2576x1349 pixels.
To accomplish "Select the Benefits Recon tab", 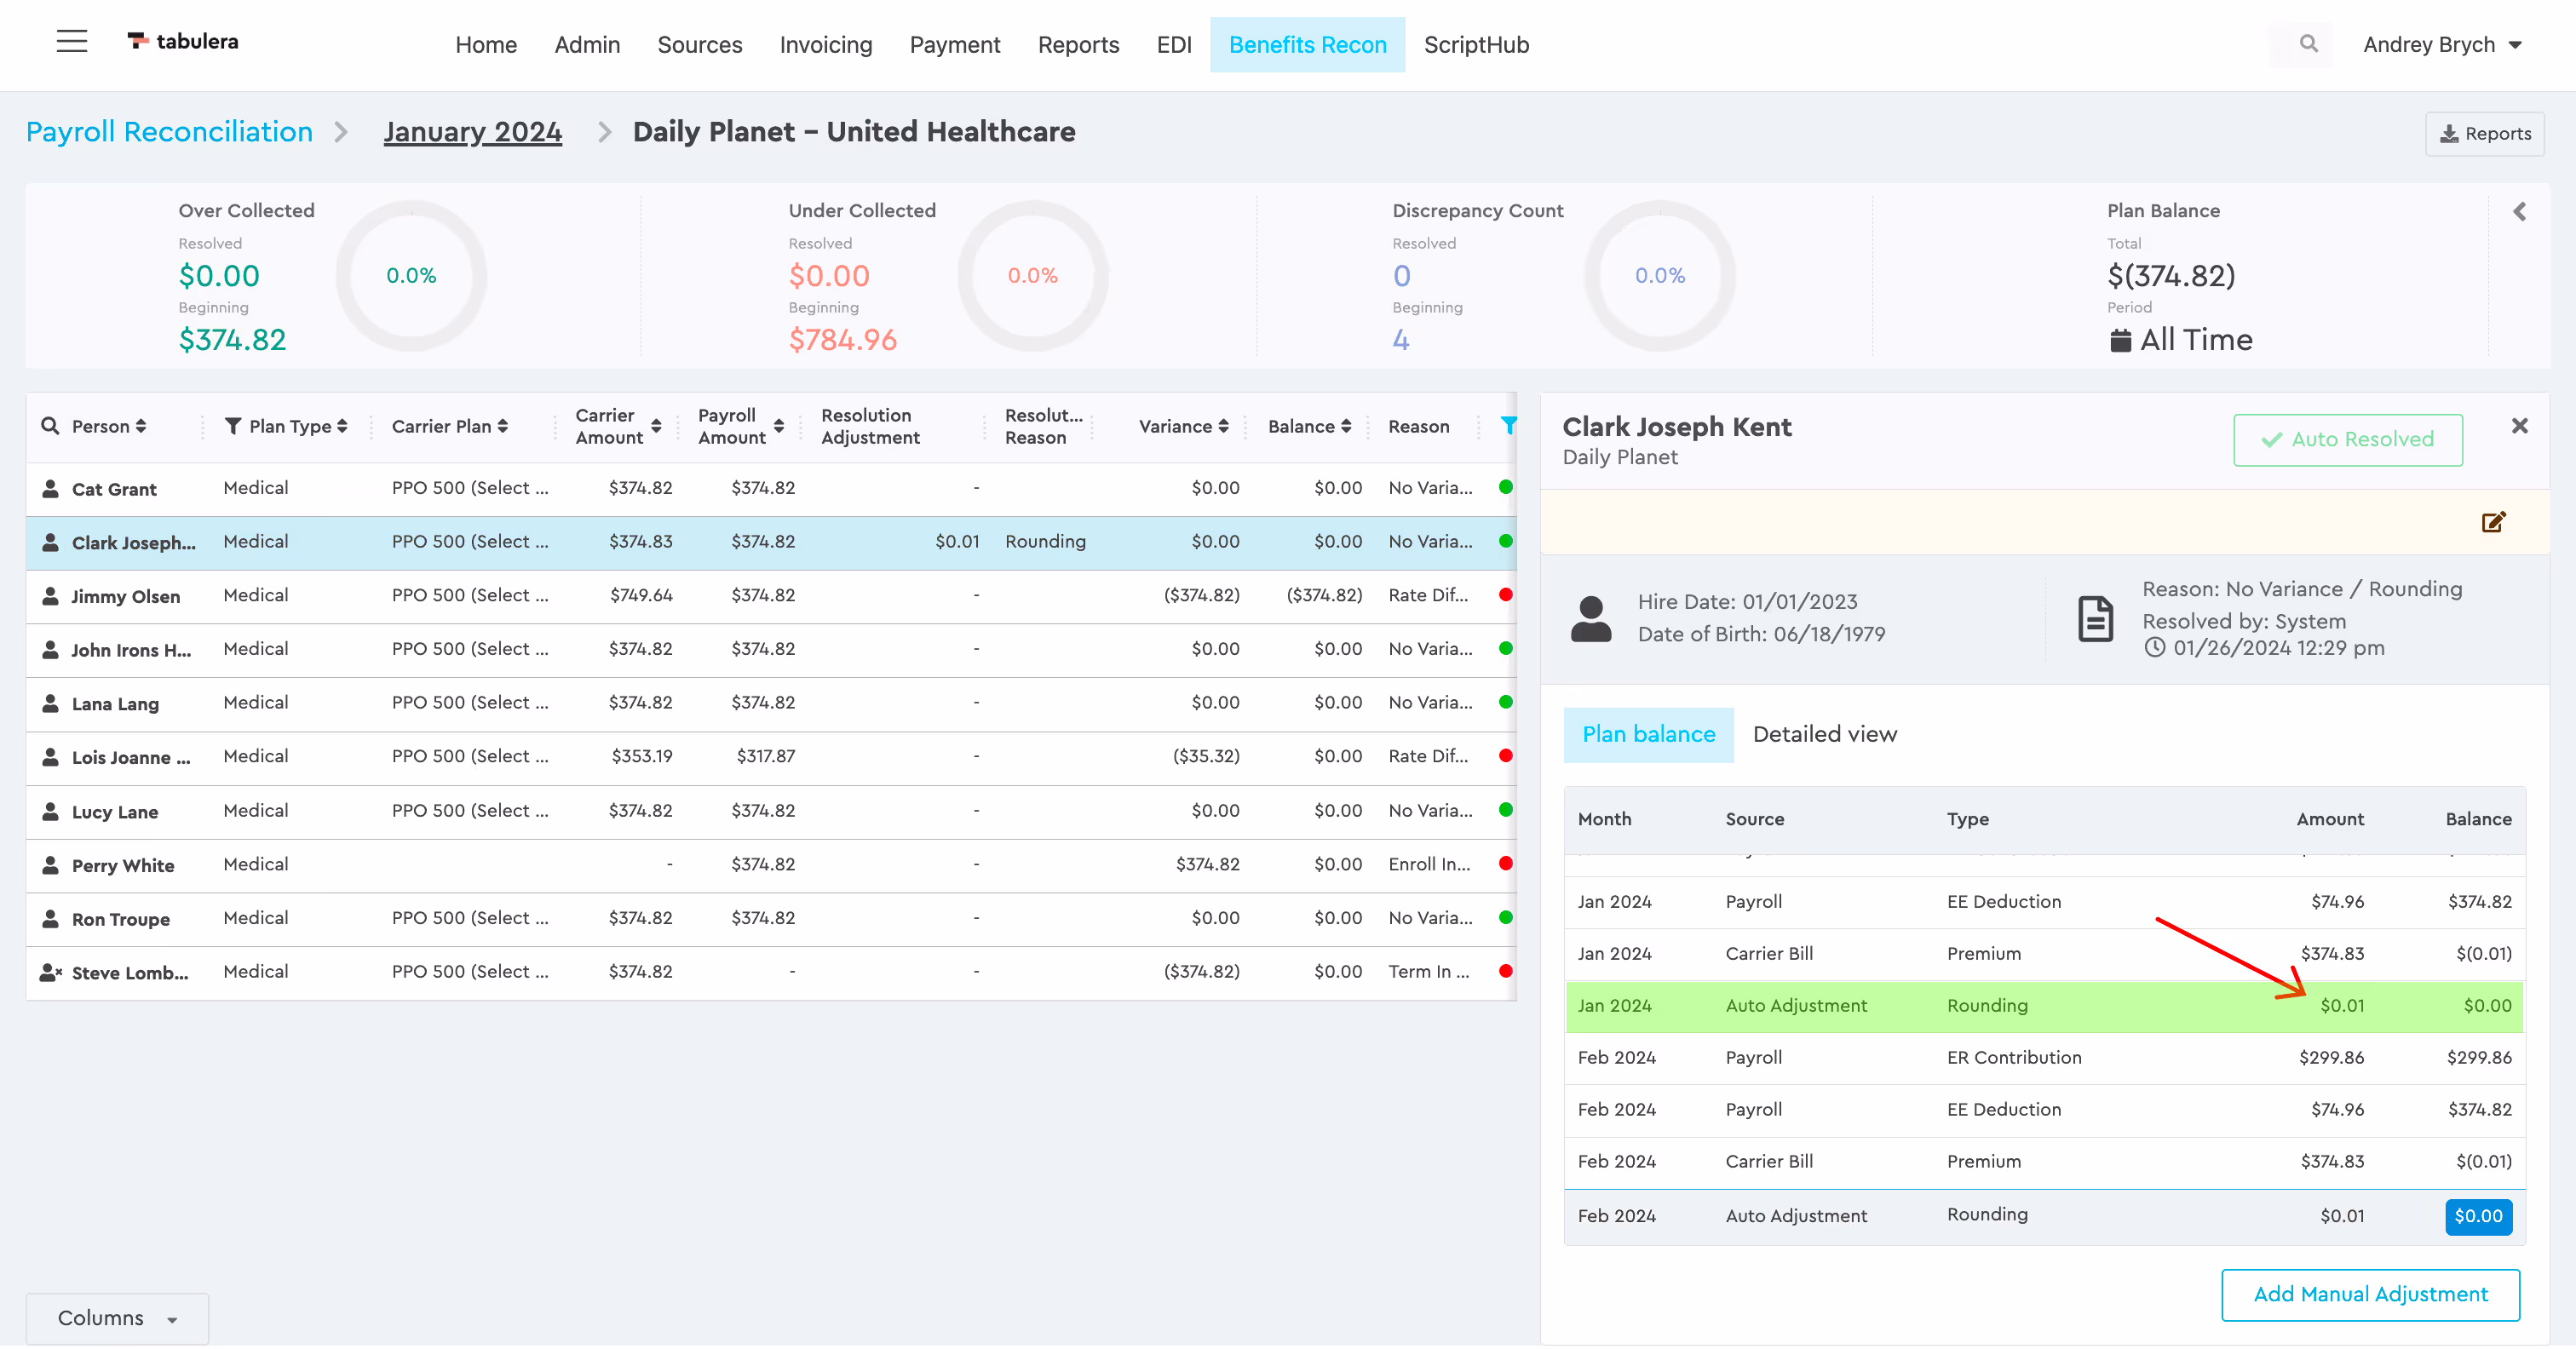I will tap(1307, 44).
